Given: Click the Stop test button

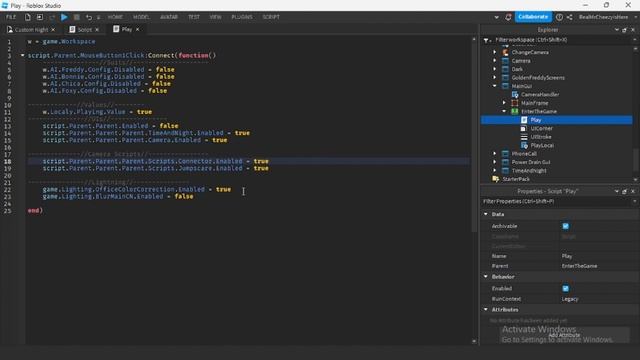Looking at the screenshot, I should (77, 17).
